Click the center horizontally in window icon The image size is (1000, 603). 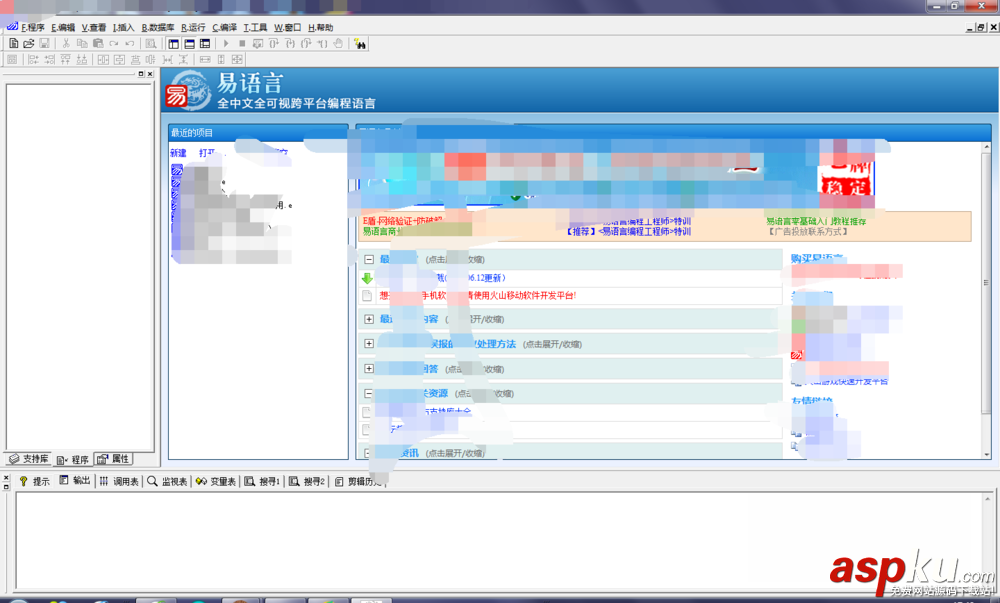(x=103, y=59)
